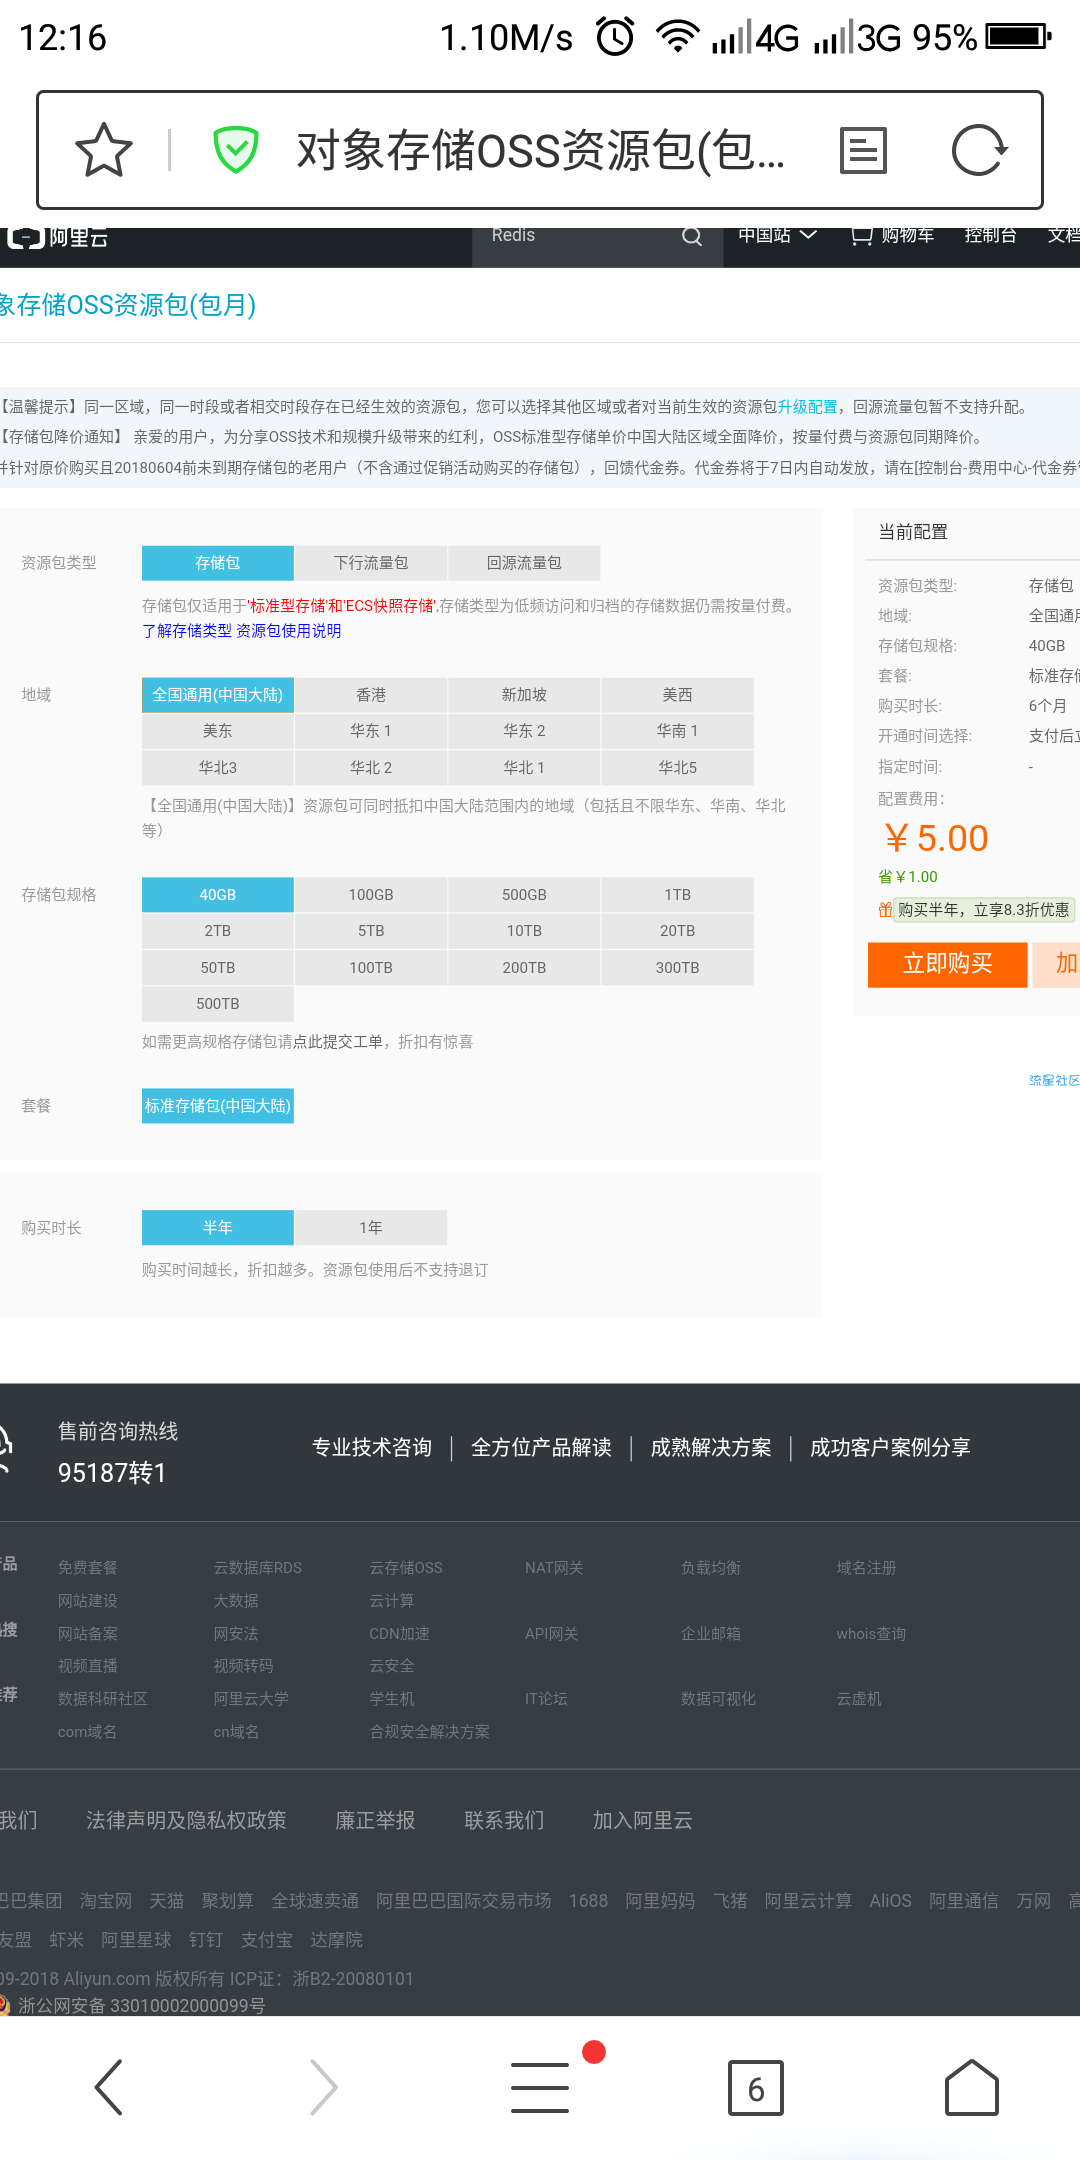
Task: Select 10TB storage size
Action: [x=524, y=931]
